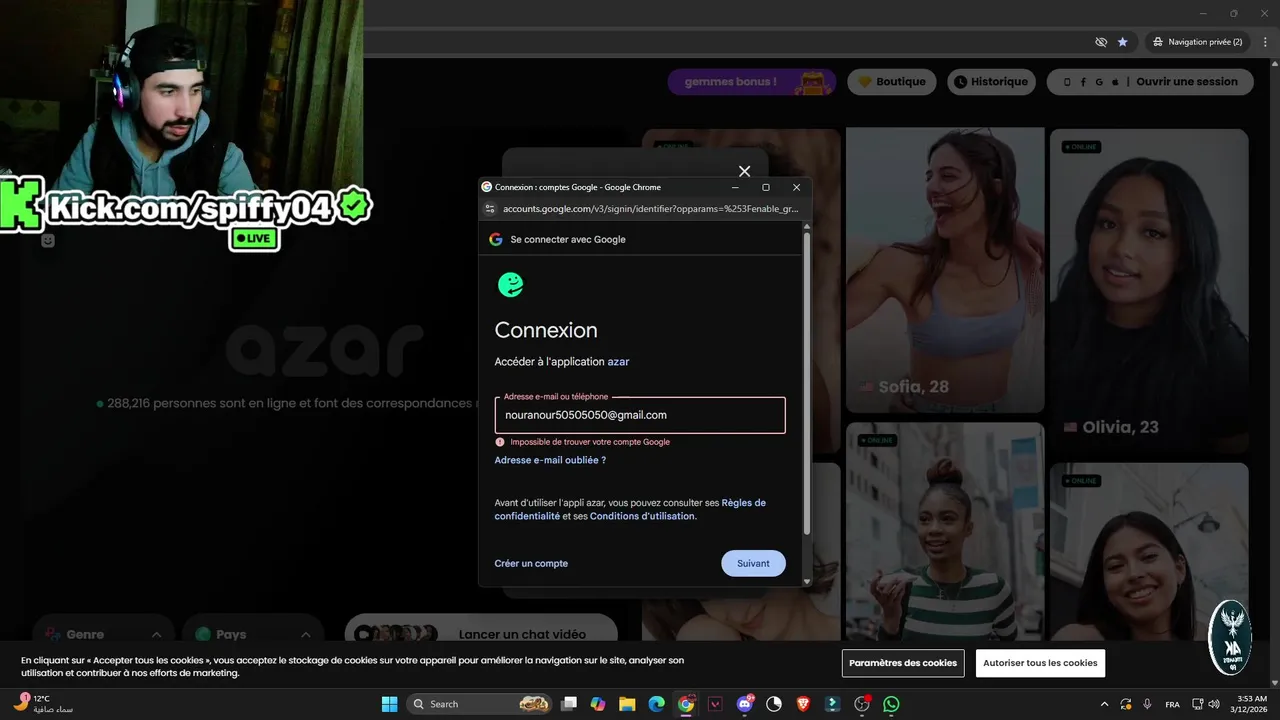This screenshot has height=720, width=1280.
Task: Click the FRA language indicator
Action: click(x=1172, y=704)
